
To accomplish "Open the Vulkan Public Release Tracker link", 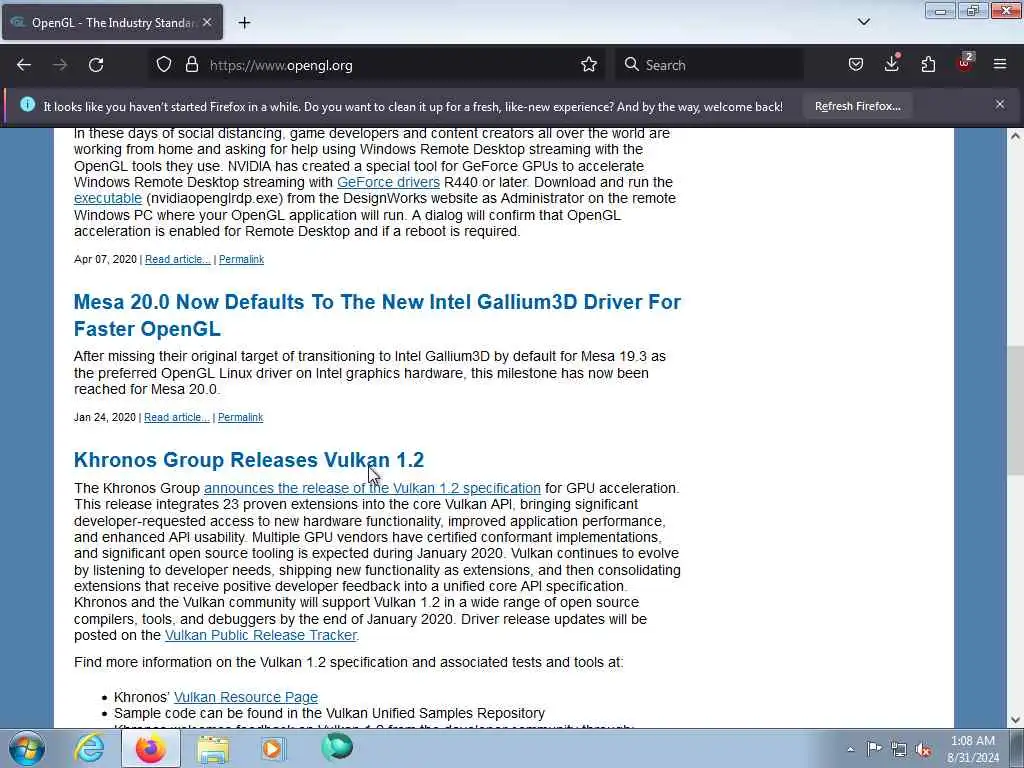I will pyautogui.click(x=261, y=635).
